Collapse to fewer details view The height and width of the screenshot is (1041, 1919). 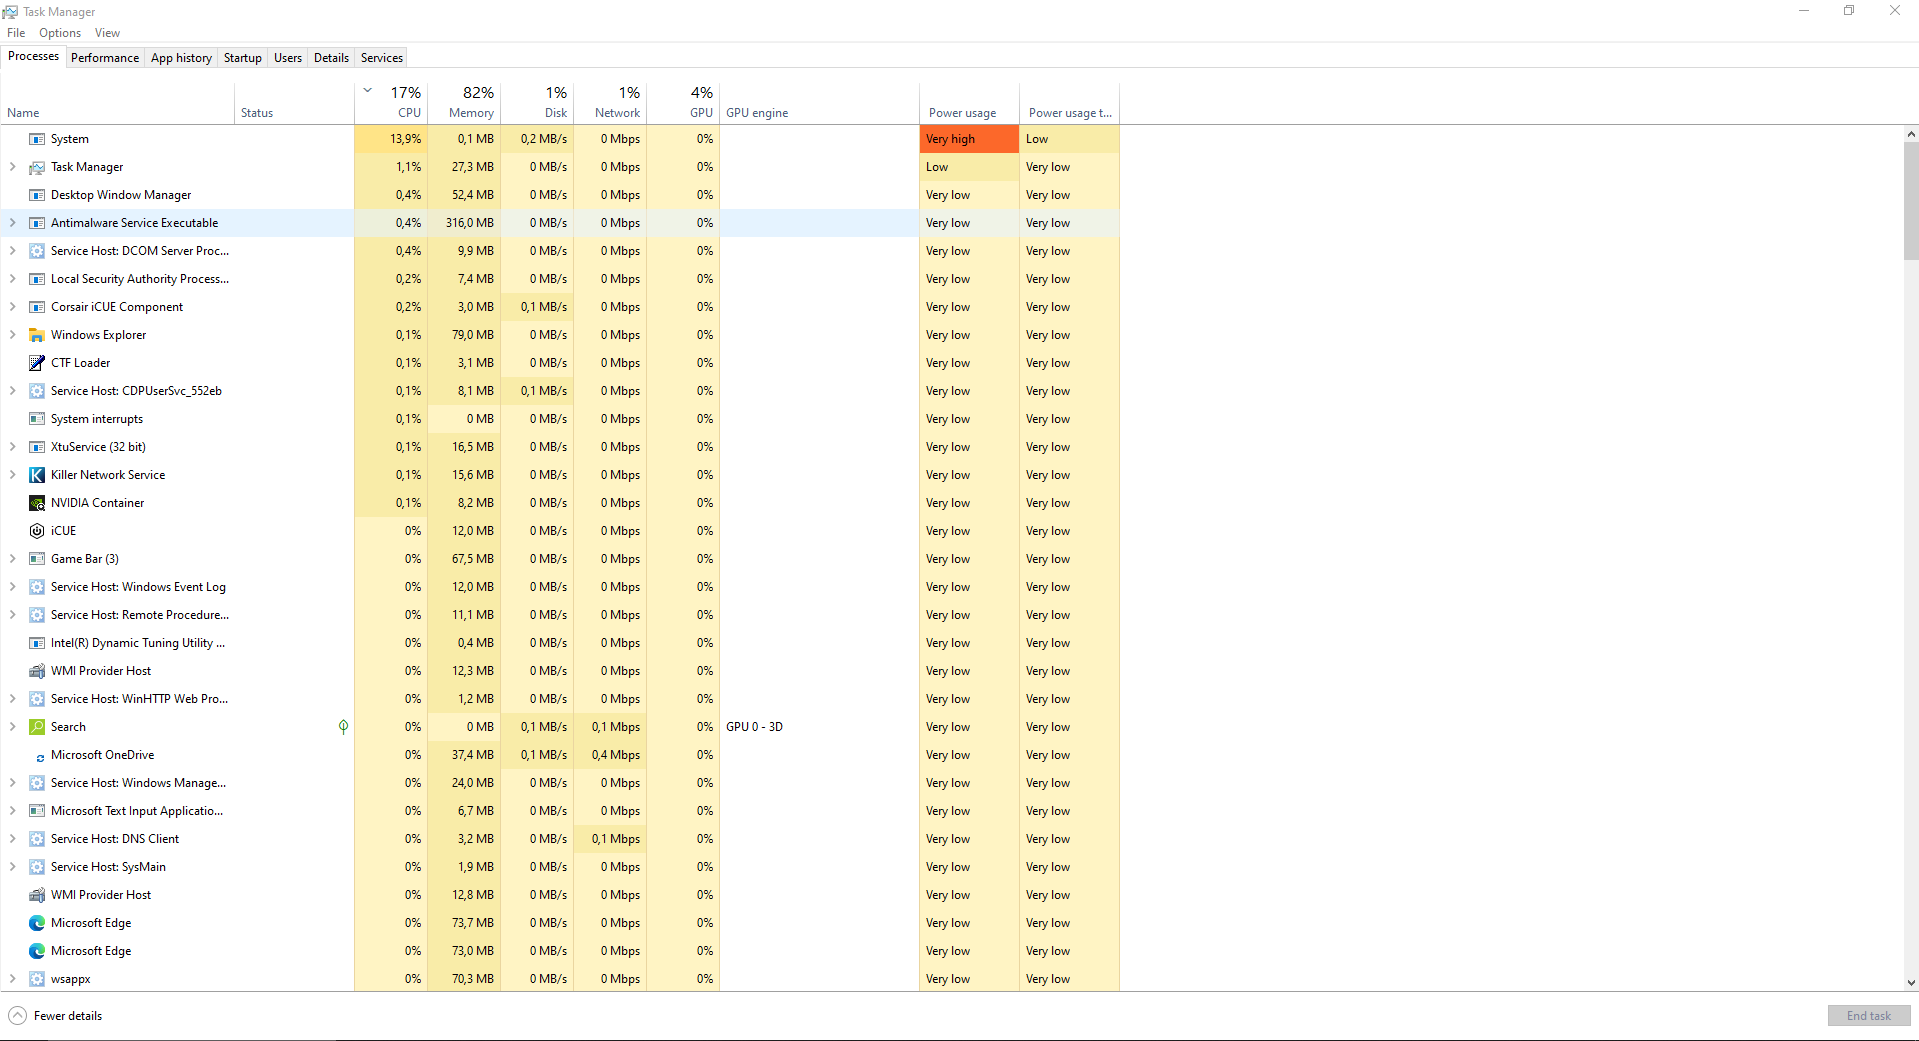[55, 1016]
